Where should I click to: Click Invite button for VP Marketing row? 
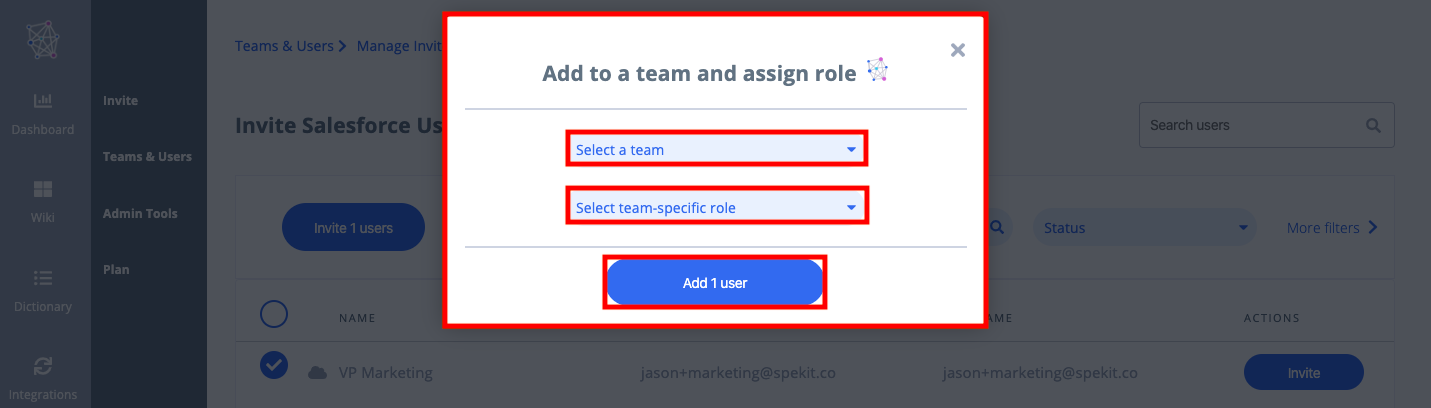[x=1304, y=372]
